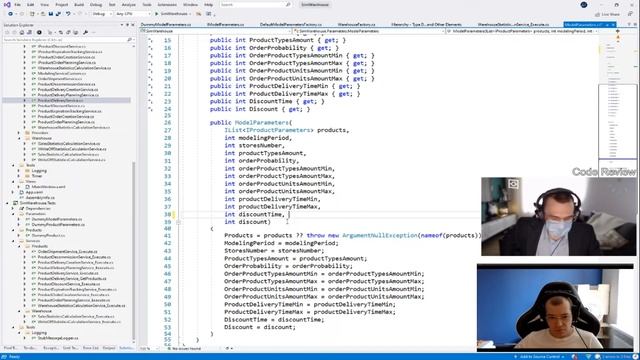Viewport: 640px width, 360px height.
Task: Click the notifications icon in the status bar
Action: pyautogui.click(x=635, y=357)
